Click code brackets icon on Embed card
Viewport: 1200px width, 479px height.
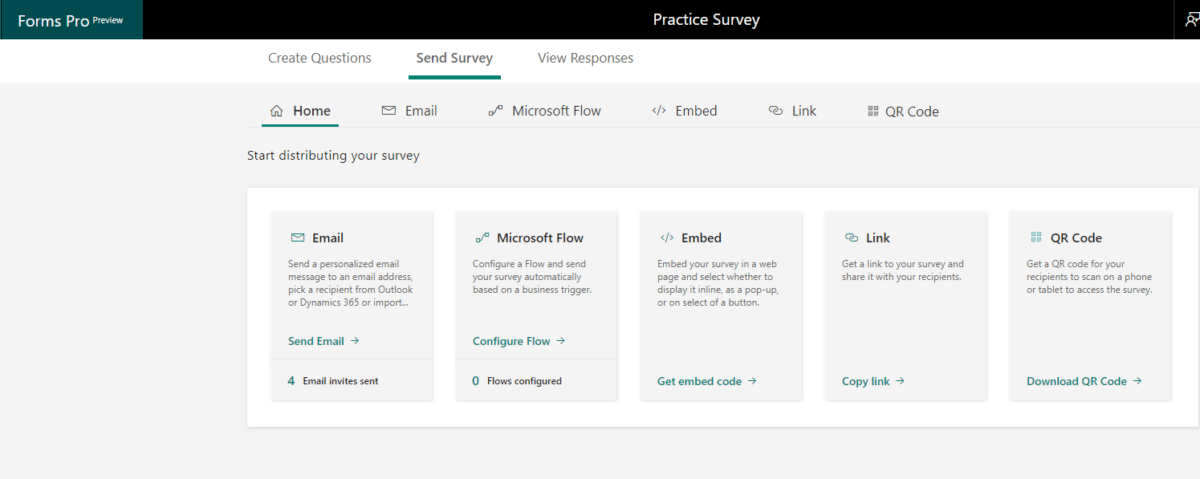click(x=667, y=238)
